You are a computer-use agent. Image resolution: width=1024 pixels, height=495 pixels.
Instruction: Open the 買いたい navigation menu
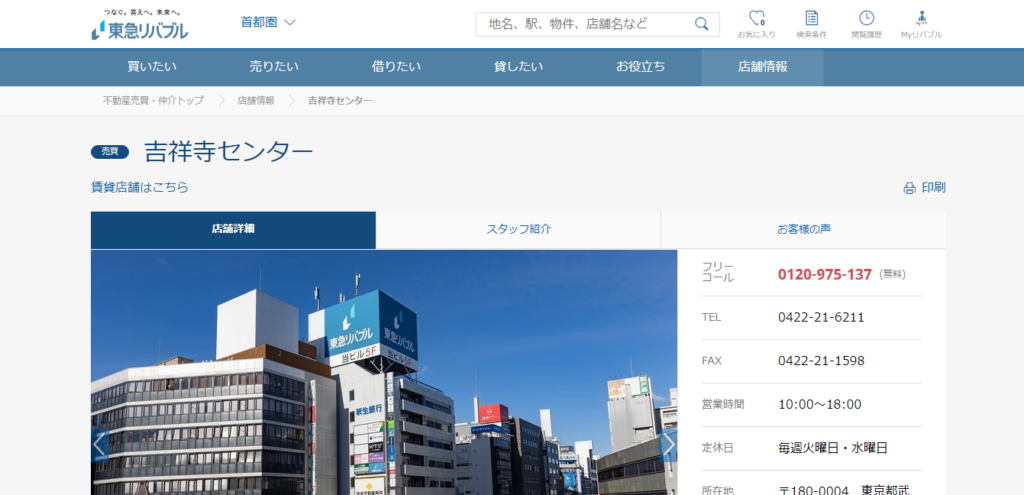tap(152, 67)
